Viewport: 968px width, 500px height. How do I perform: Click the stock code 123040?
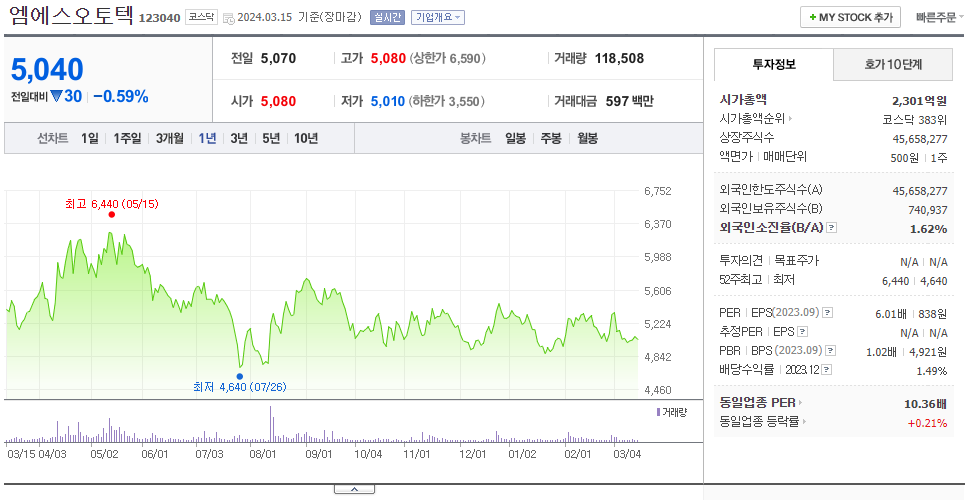(x=159, y=18)
